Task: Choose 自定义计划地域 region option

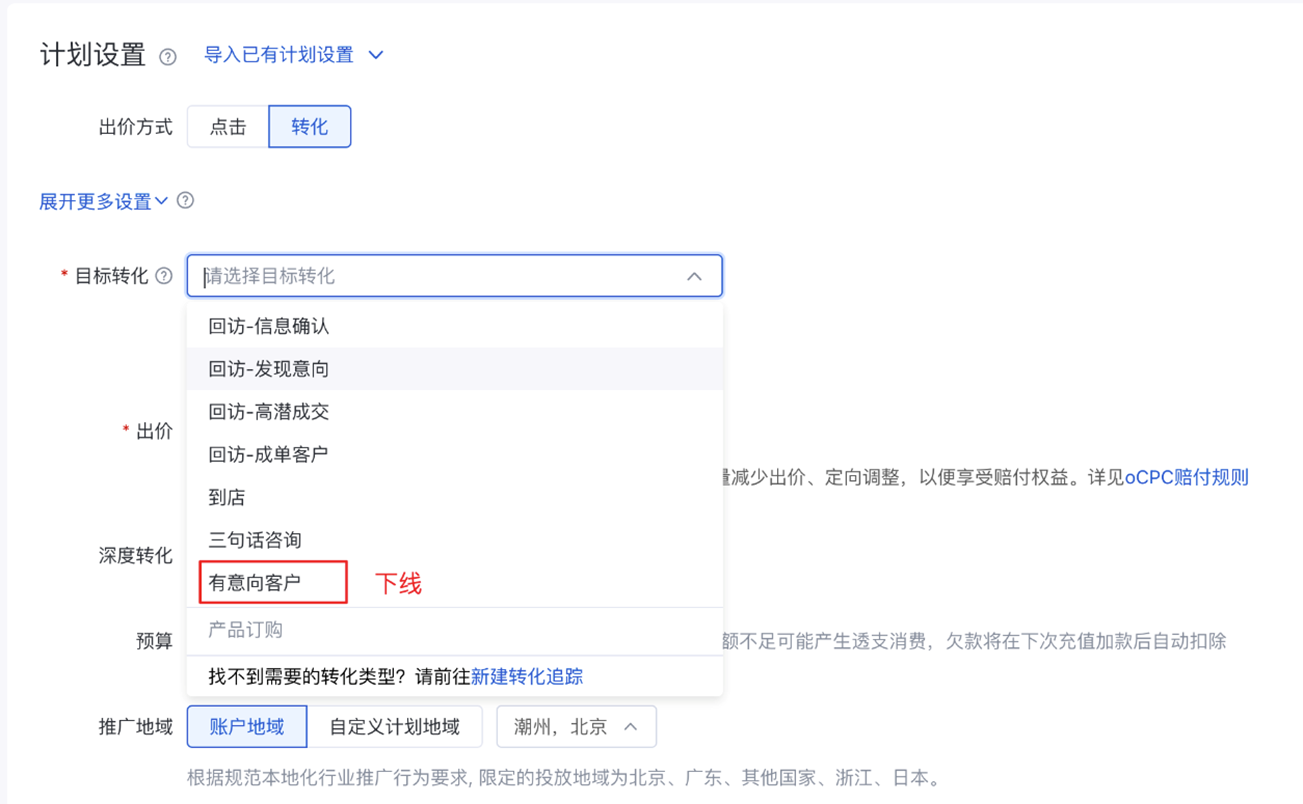Action: click(394, 727)
